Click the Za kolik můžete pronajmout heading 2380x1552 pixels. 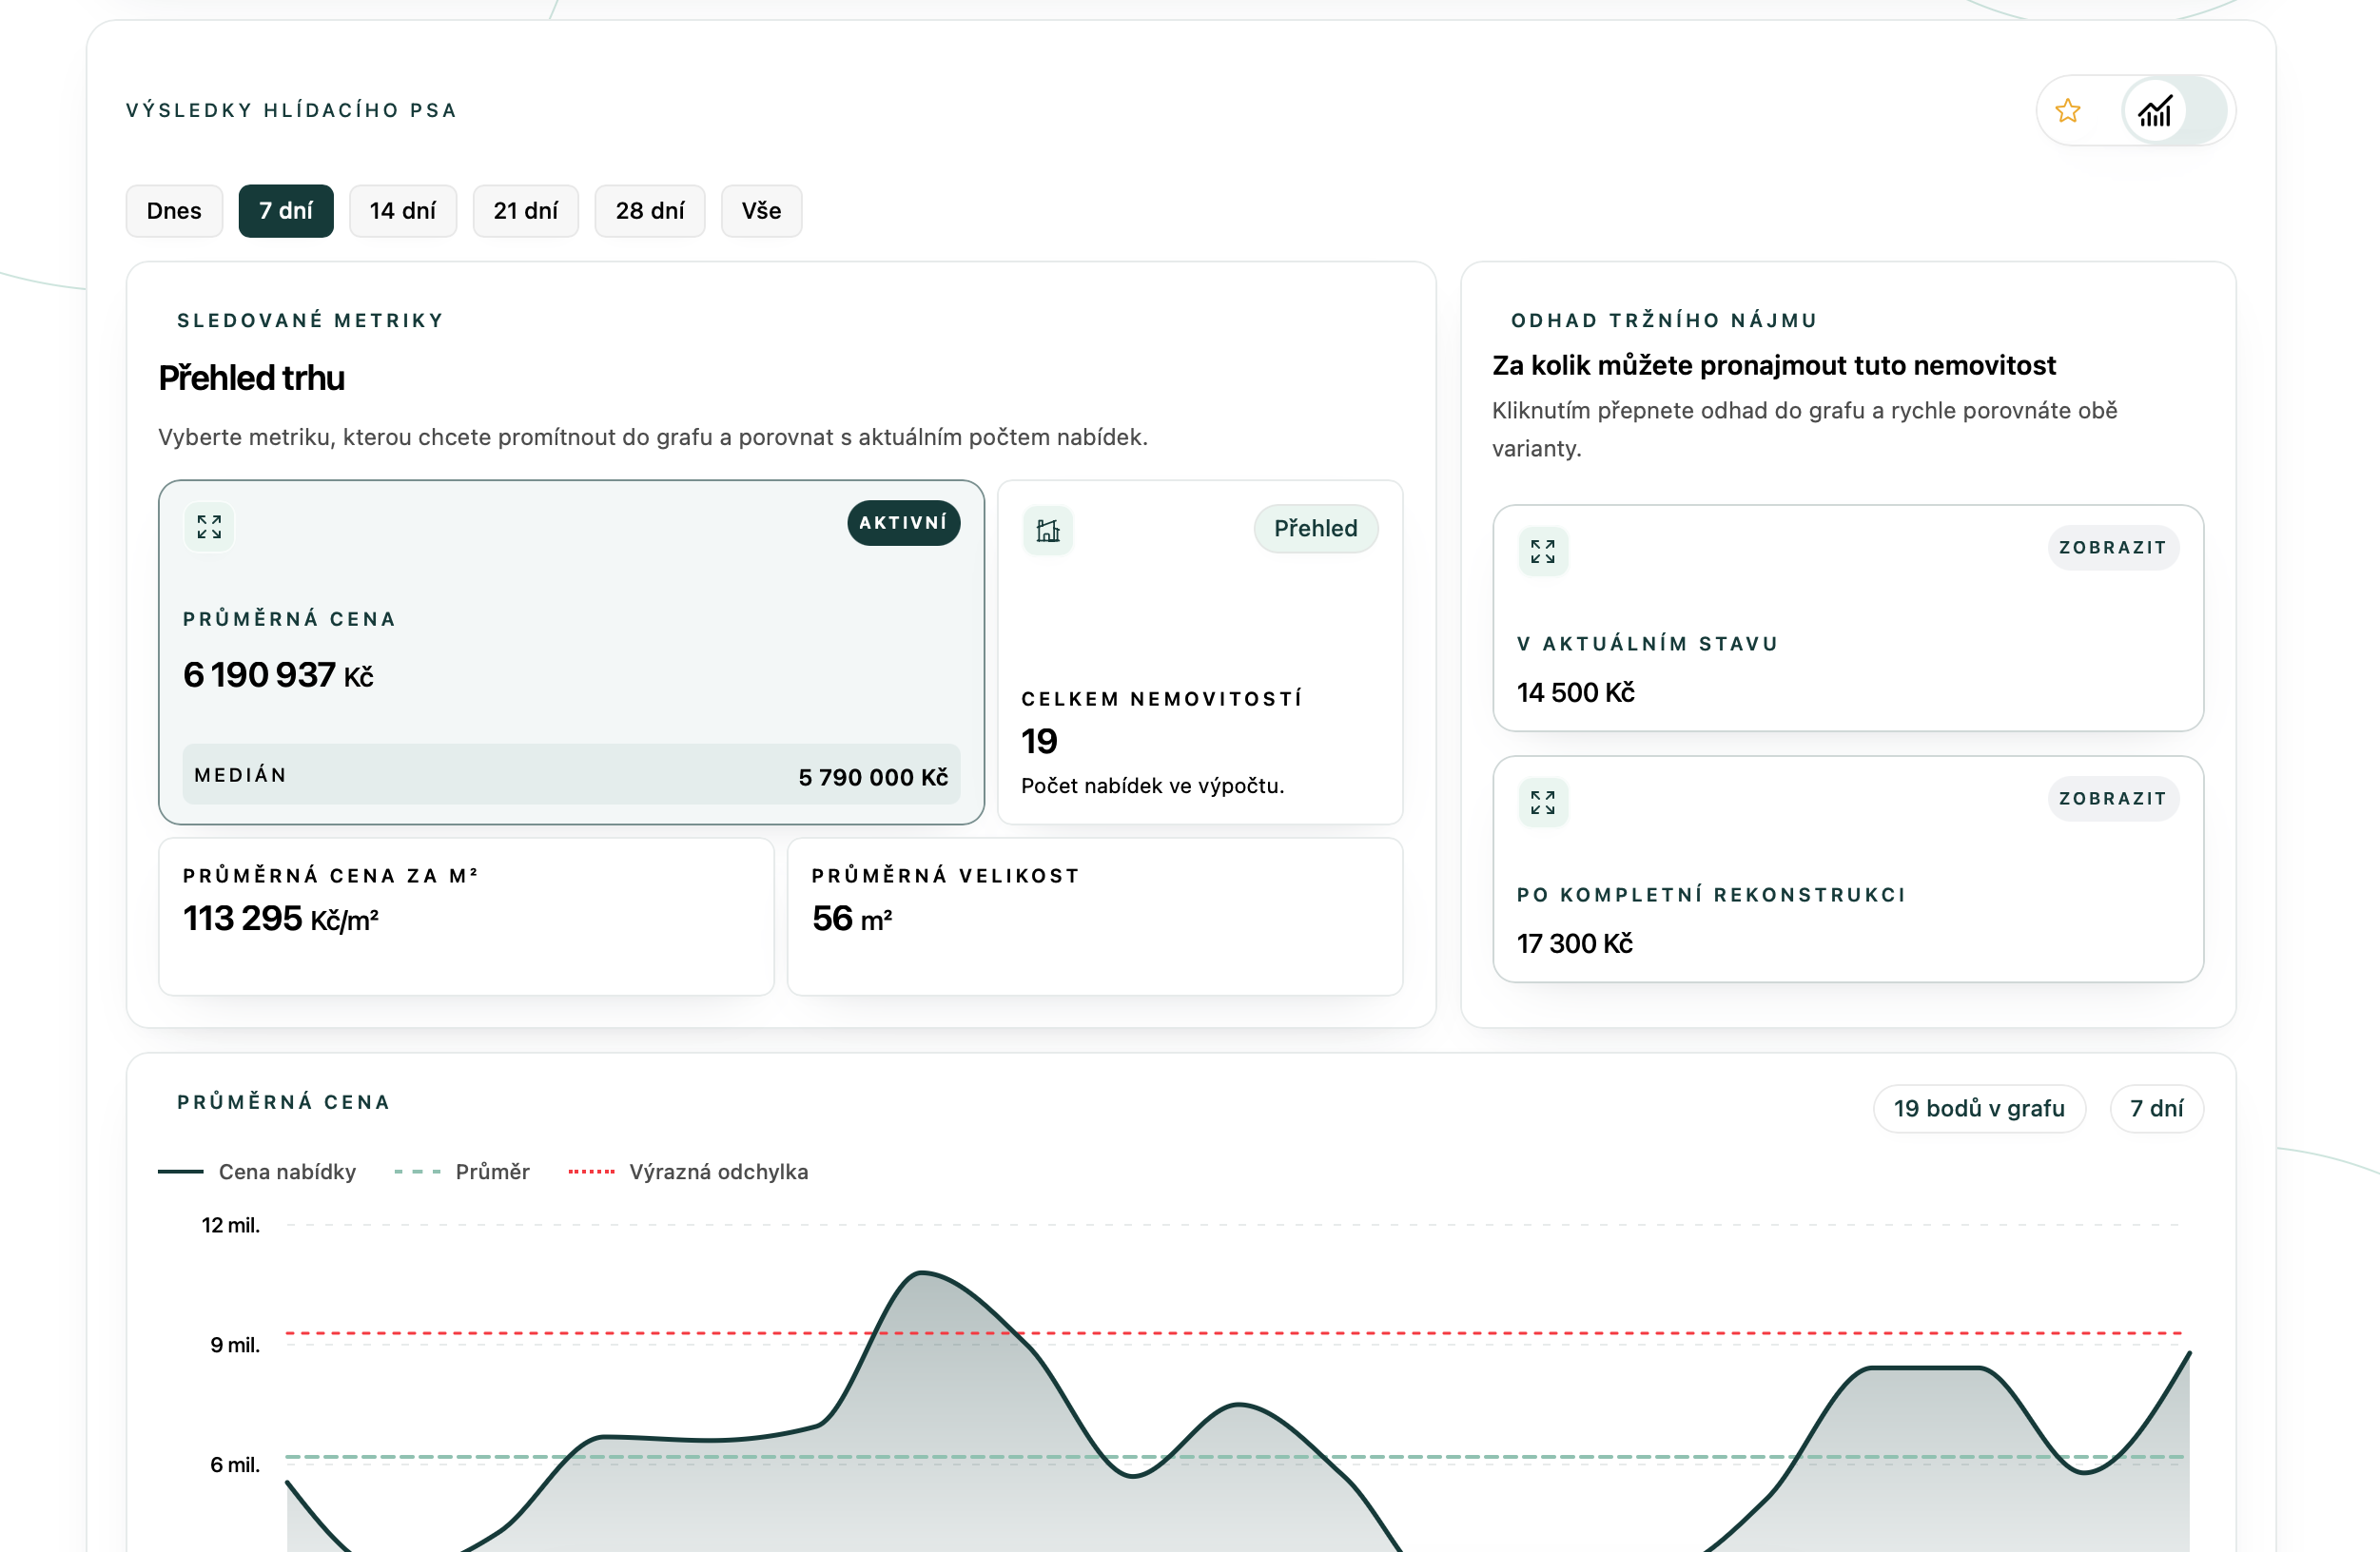coord(1774,366)
